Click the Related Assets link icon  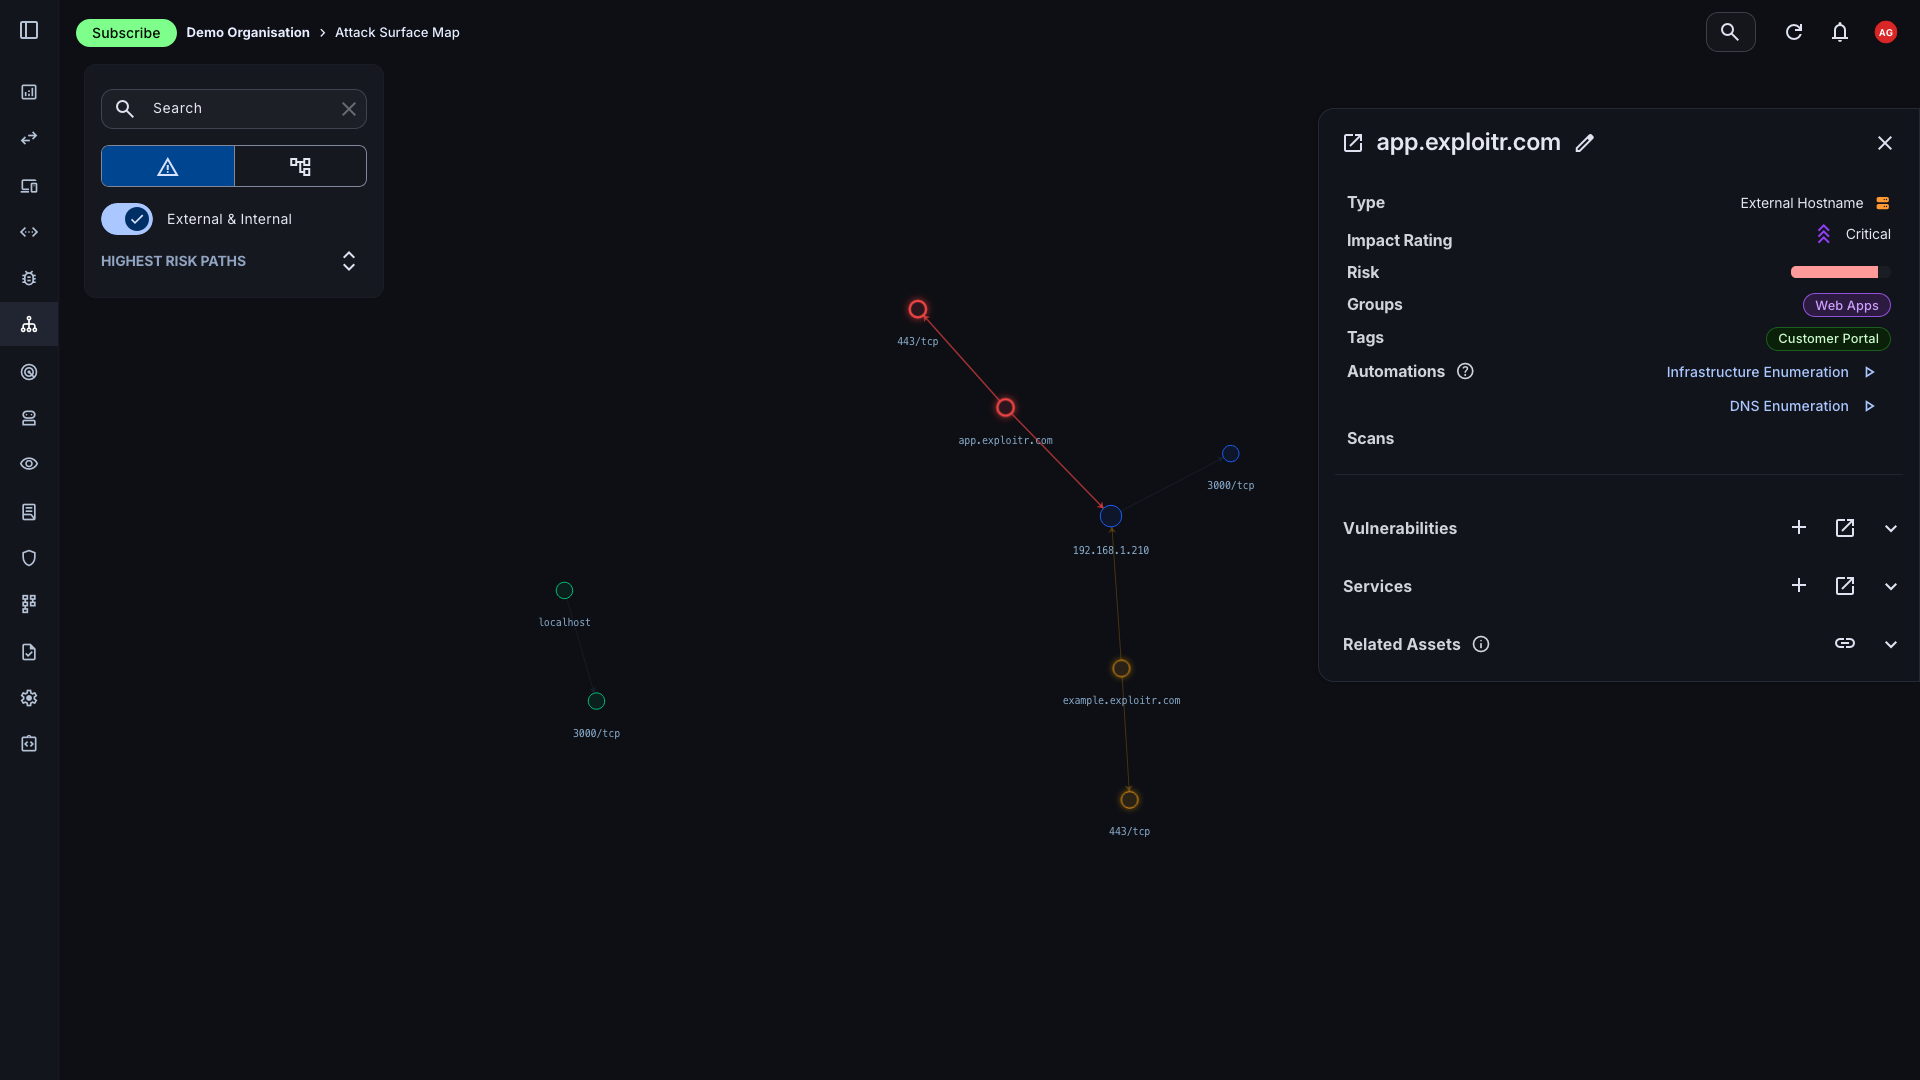point(1845,643)
